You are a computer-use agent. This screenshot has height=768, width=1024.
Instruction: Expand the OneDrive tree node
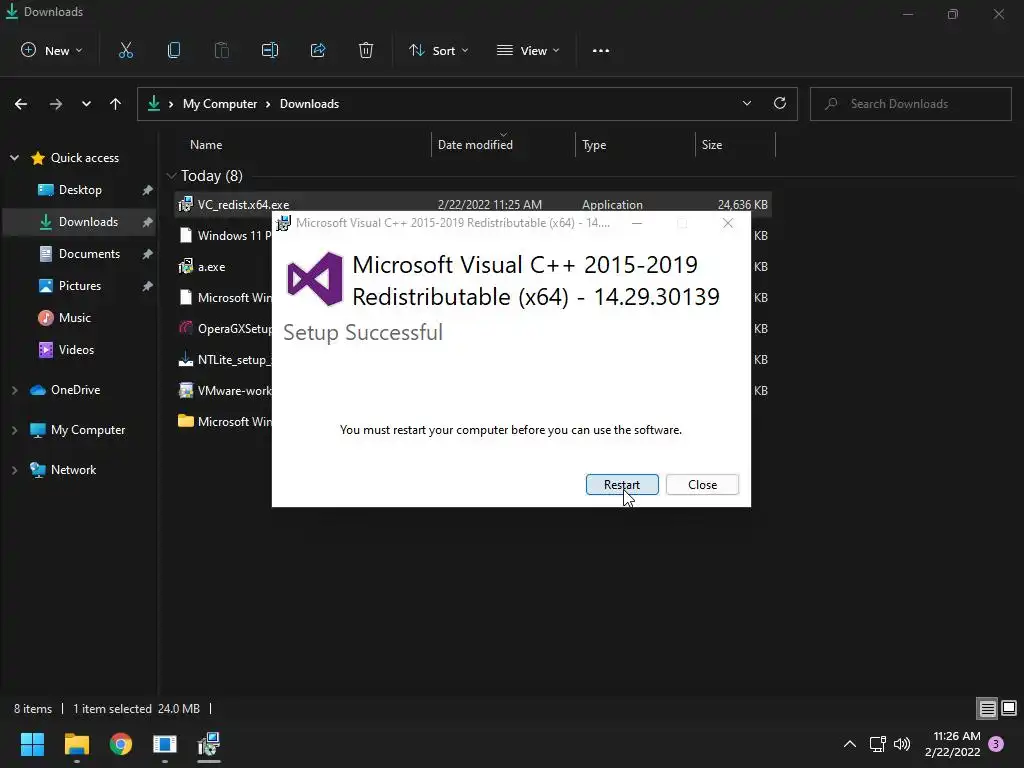(14, 390)
